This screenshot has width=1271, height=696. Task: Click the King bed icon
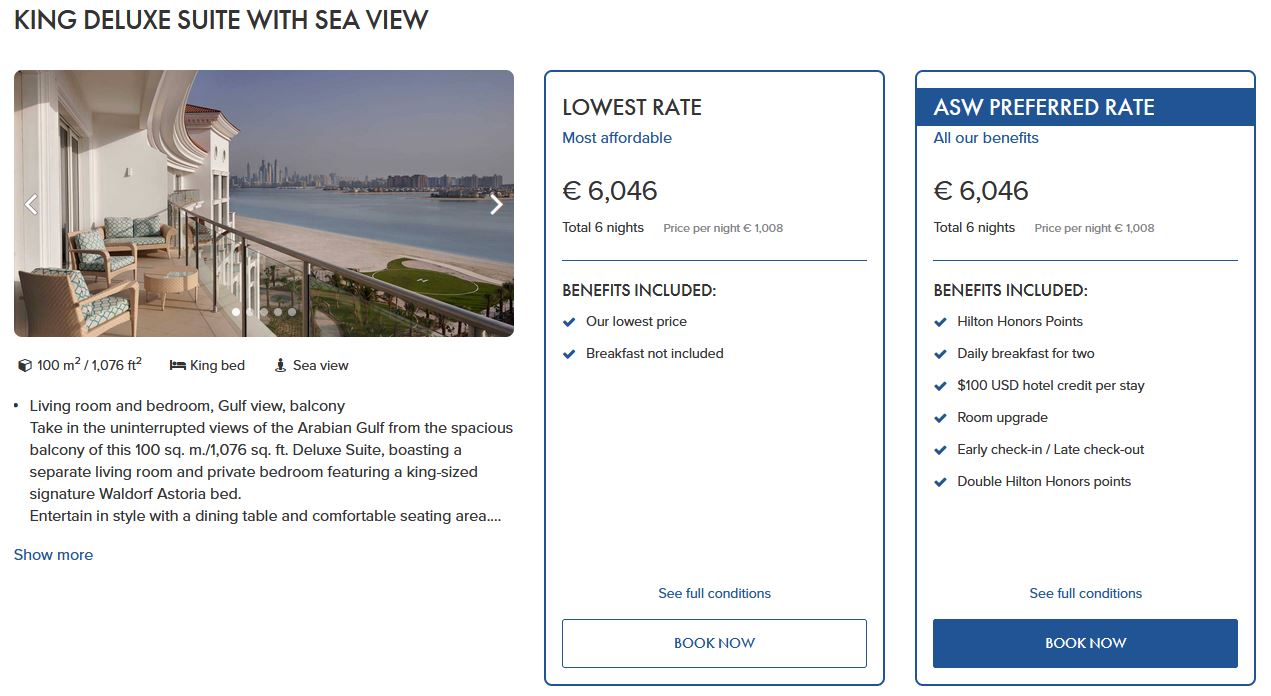point(178,366)
